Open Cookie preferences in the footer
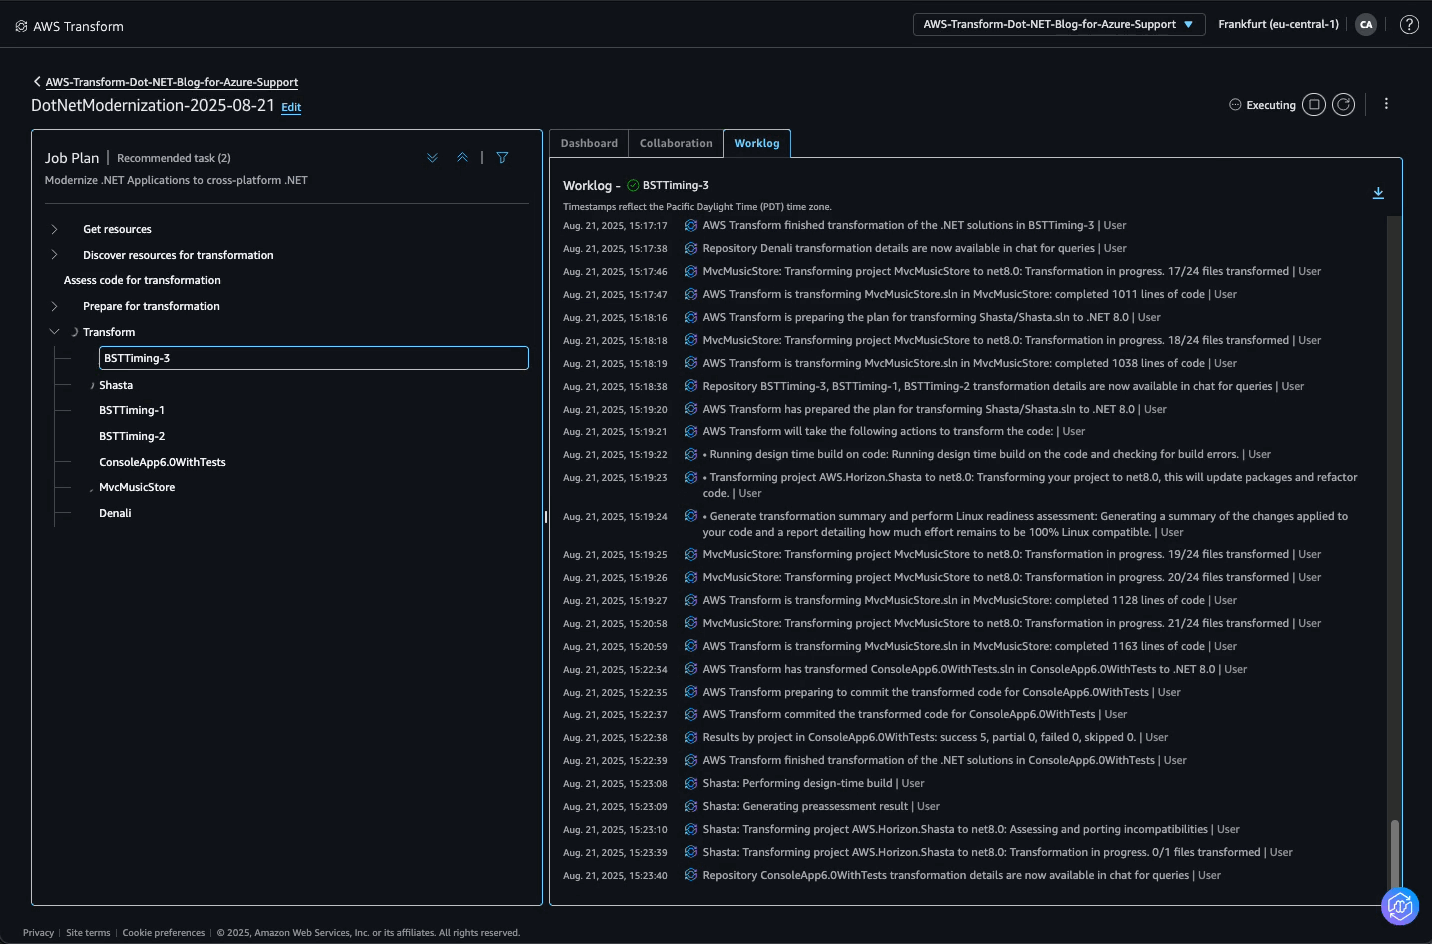This screenshot has width=1432, height=944. coord(164,932)
